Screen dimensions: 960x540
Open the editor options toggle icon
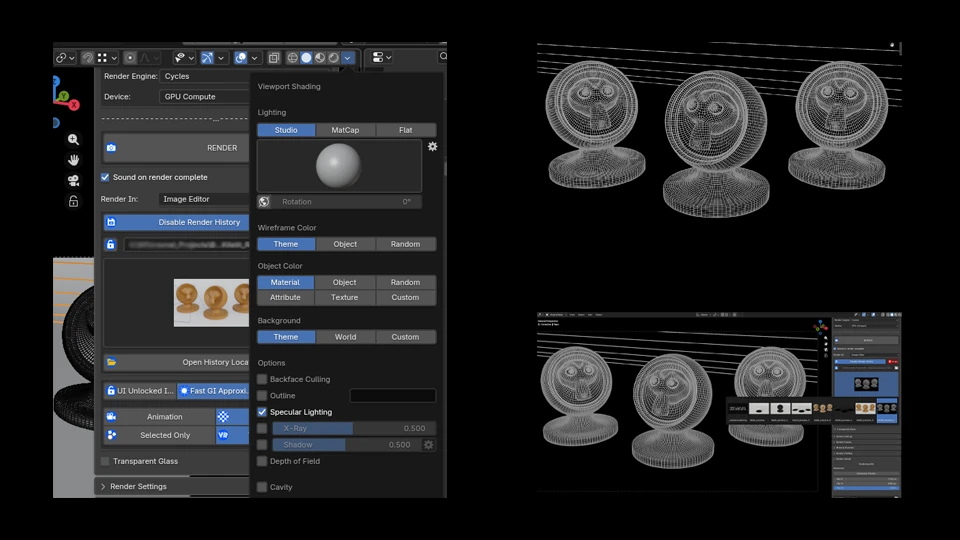pyautogui.click(x=381, y=58)
